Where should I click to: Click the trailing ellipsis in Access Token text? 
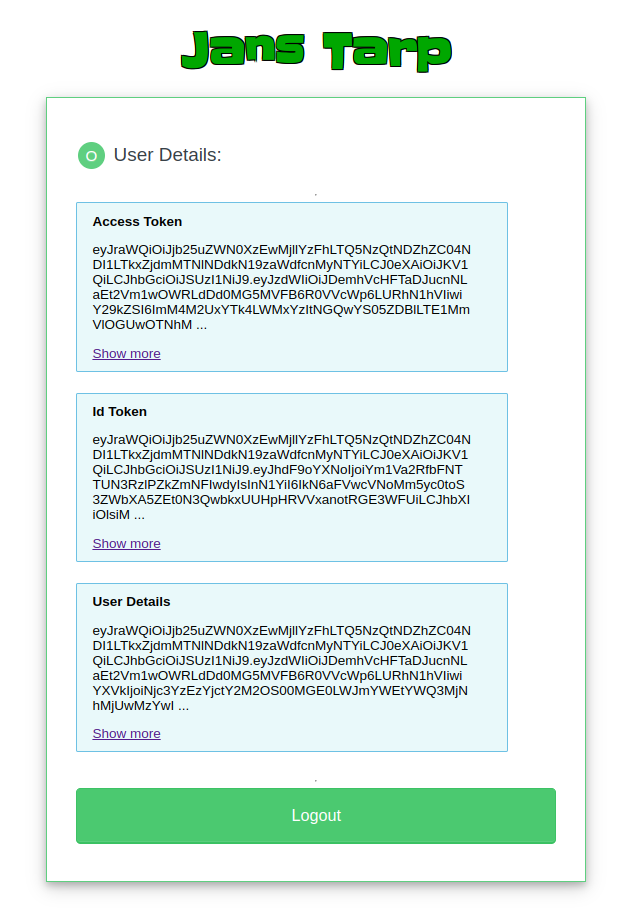pos(201,325)
